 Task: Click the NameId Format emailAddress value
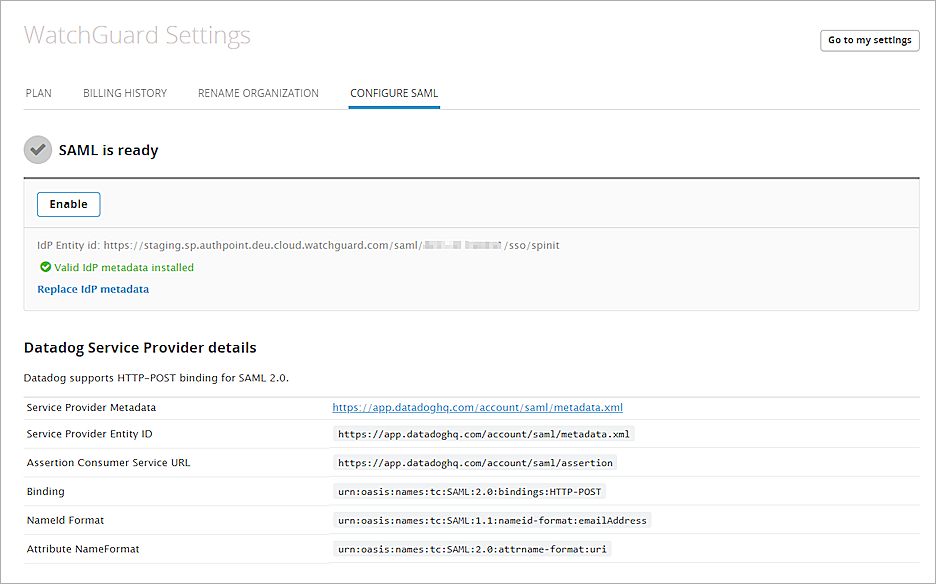tap(492, 520)
